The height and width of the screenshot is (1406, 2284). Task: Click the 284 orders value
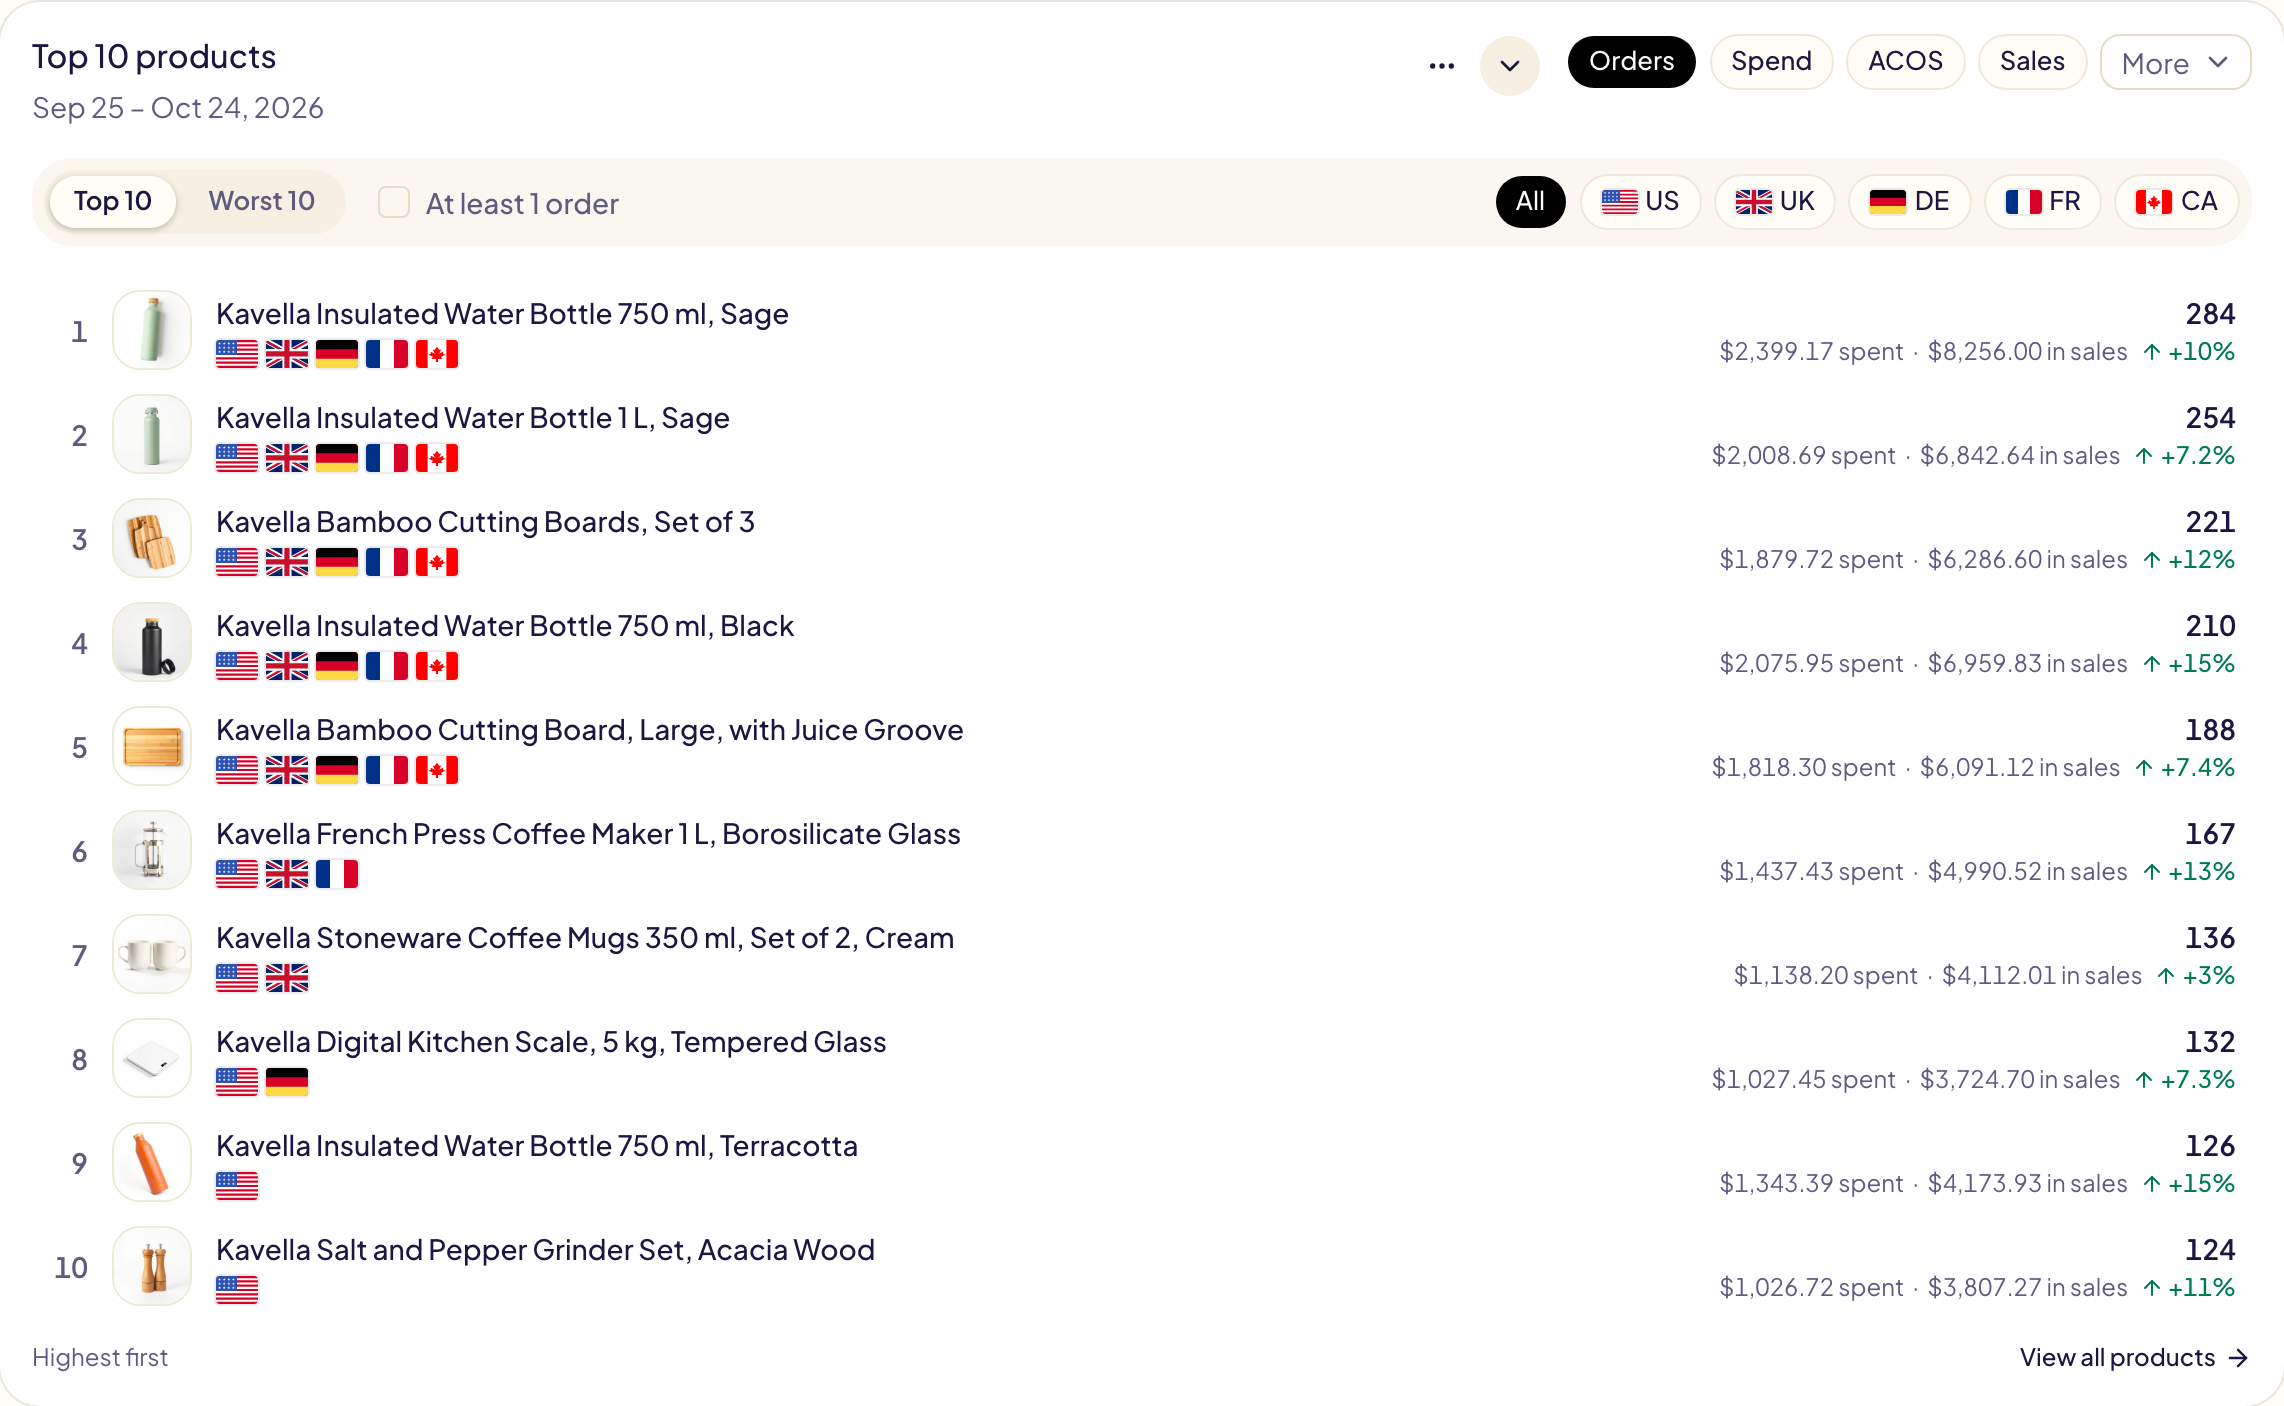pos(2210,314)
